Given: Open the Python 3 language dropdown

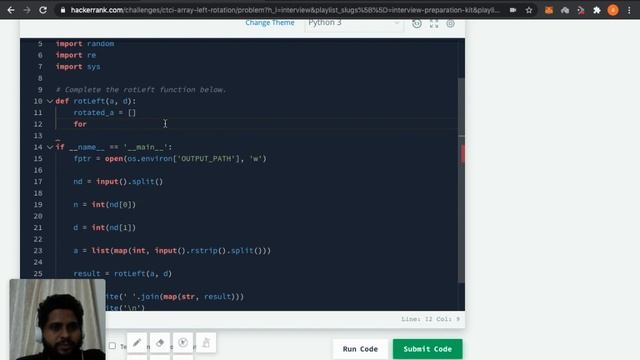Looking at the screenshot, I should pos(353,23).
